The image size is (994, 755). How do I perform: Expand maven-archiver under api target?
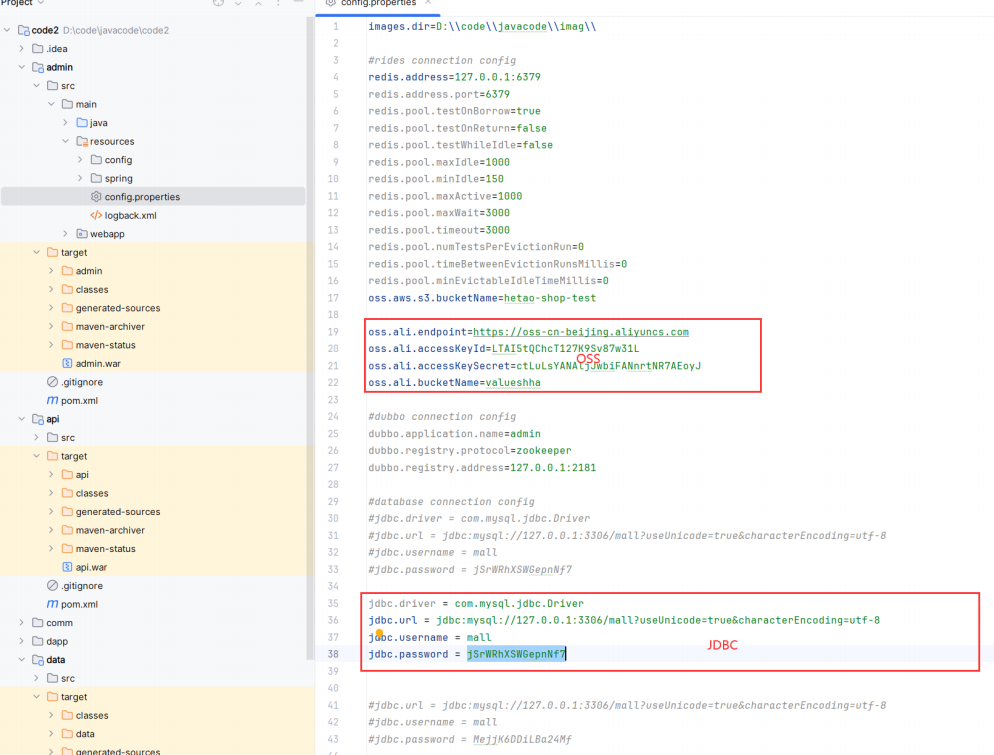click(x=51, y=530)
